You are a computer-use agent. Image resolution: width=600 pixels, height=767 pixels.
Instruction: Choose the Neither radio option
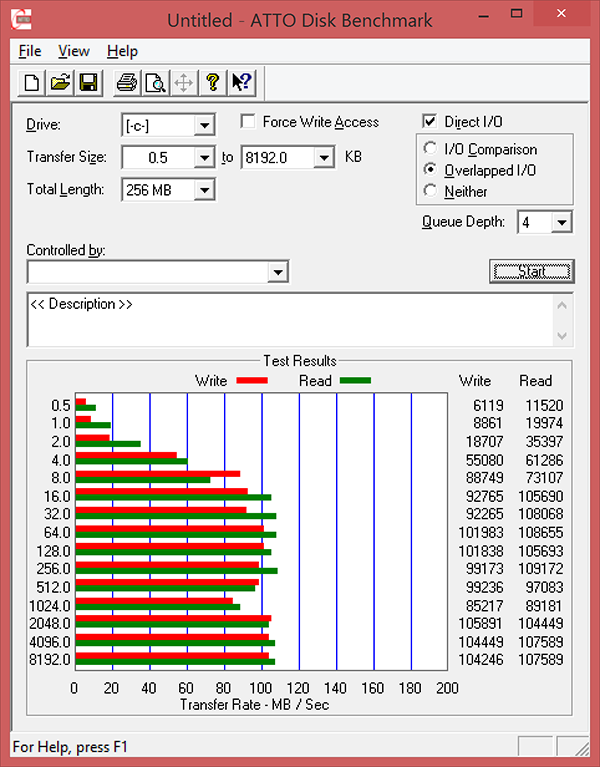tap(430, 190)
